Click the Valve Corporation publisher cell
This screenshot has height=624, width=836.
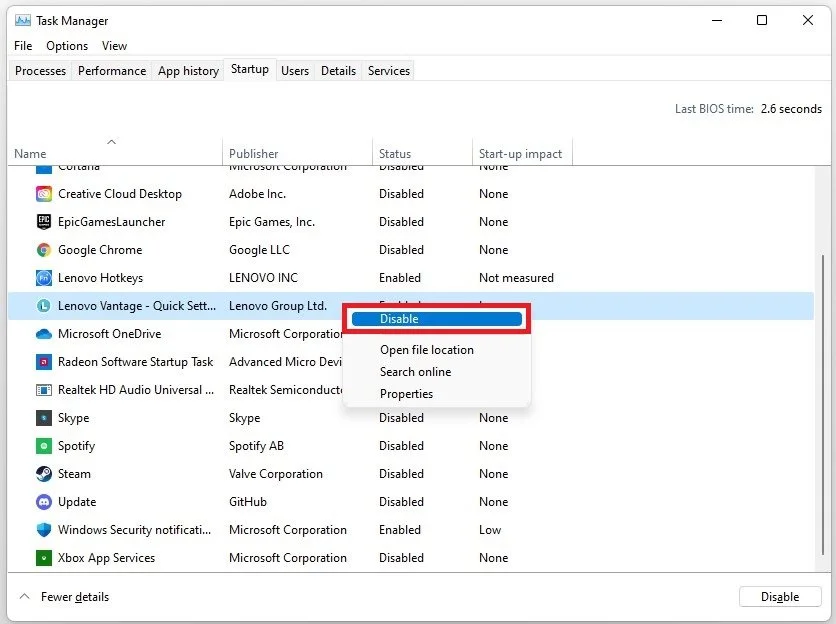[276, 474]
